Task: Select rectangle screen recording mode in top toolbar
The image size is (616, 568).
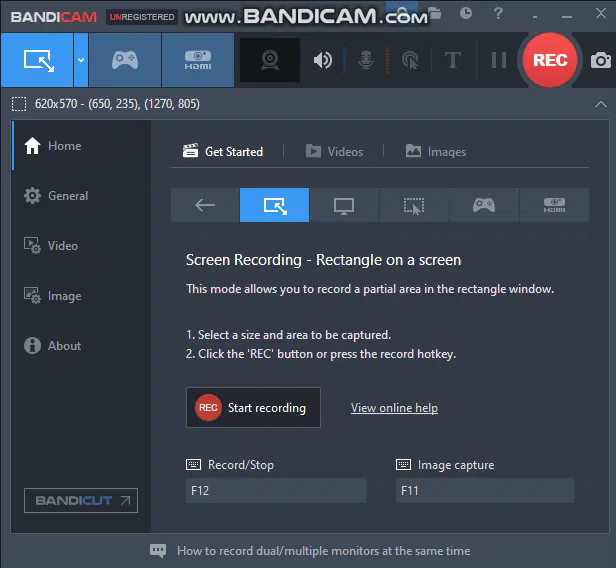Action: [37, 60]
